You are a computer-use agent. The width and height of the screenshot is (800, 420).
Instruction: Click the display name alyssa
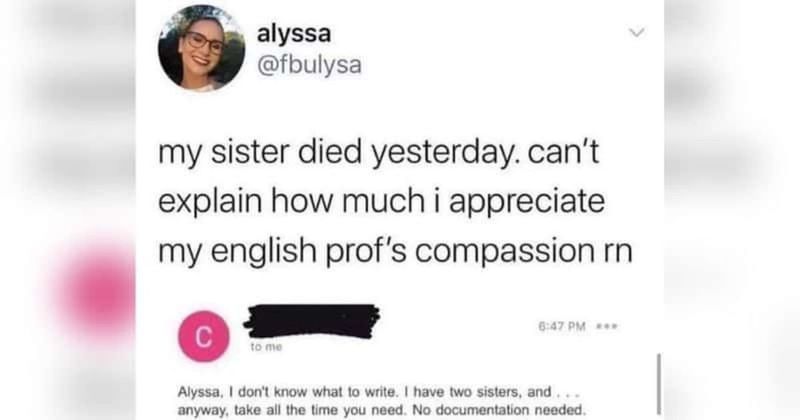294,34
